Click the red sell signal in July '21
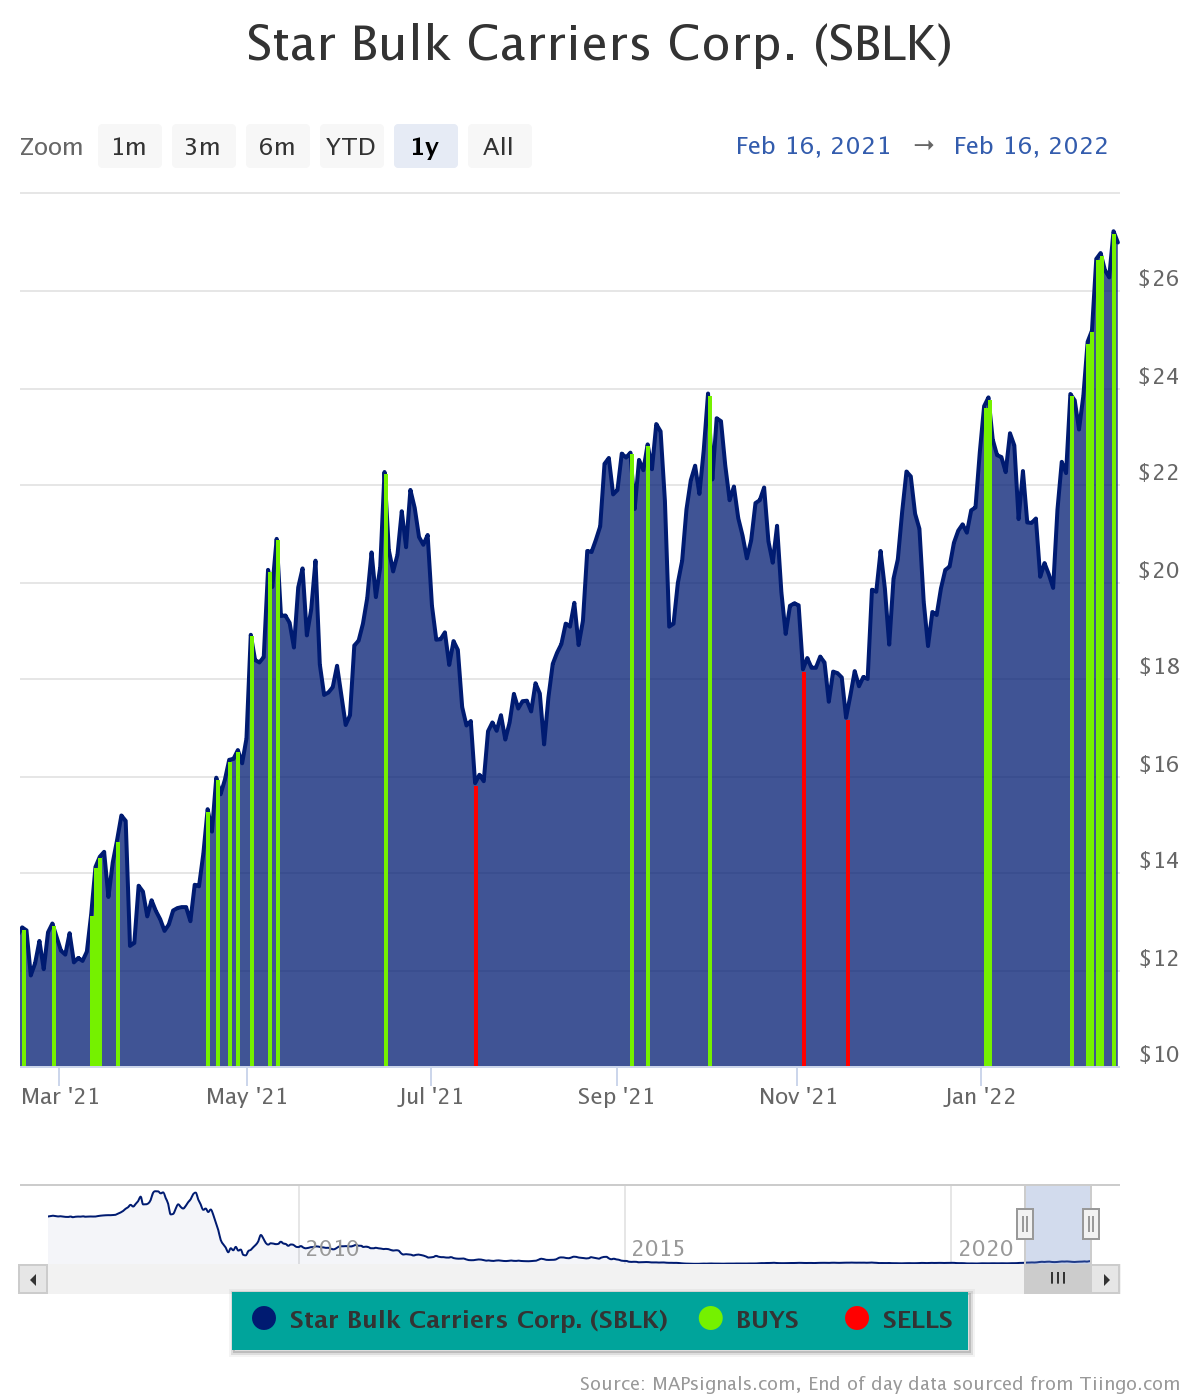Viewport: 1200px width, 1400px height. (475, 925)
